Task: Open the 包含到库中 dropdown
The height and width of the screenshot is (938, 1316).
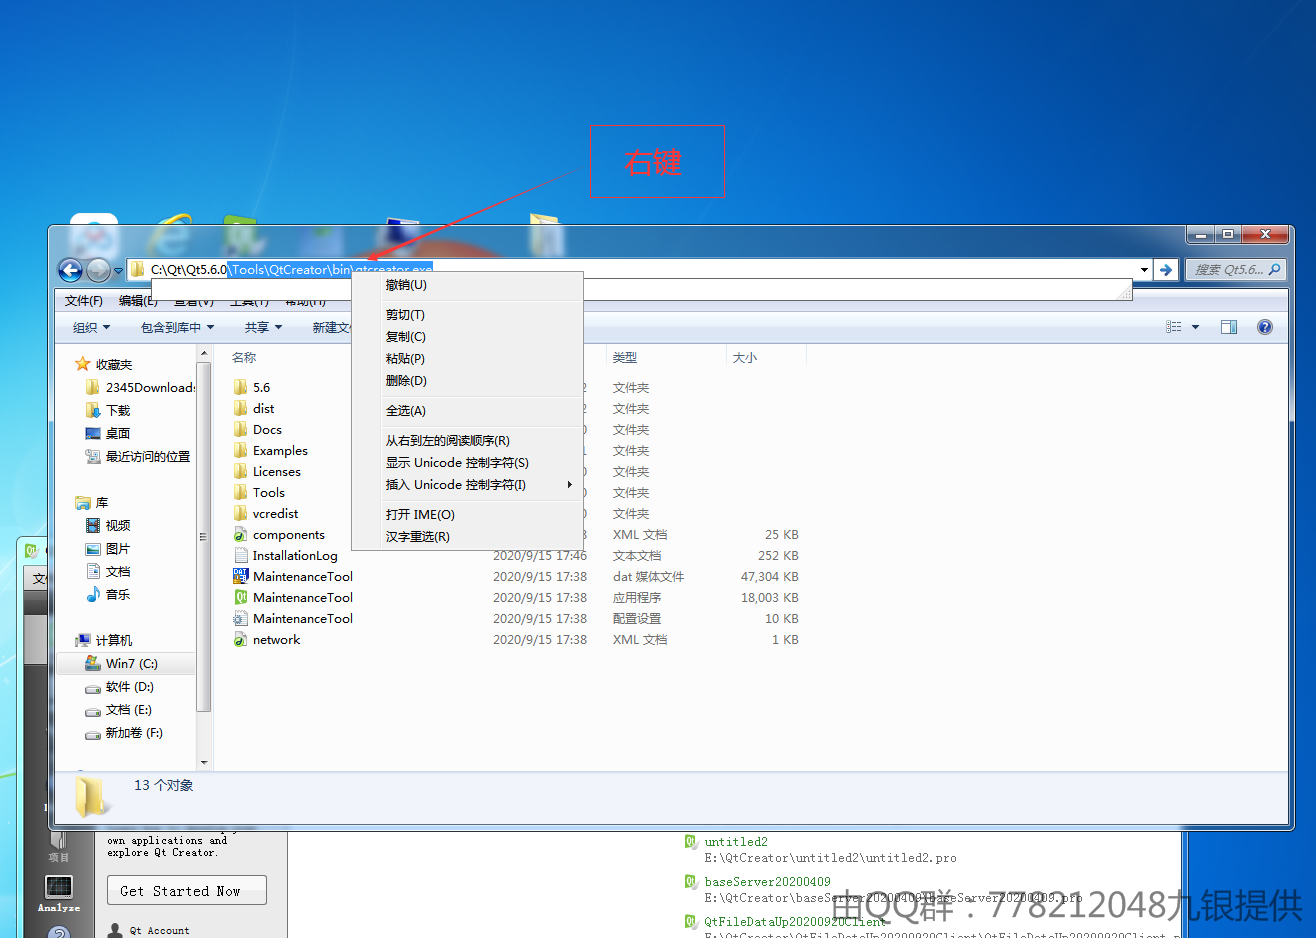Action: (x=177, y=328)
